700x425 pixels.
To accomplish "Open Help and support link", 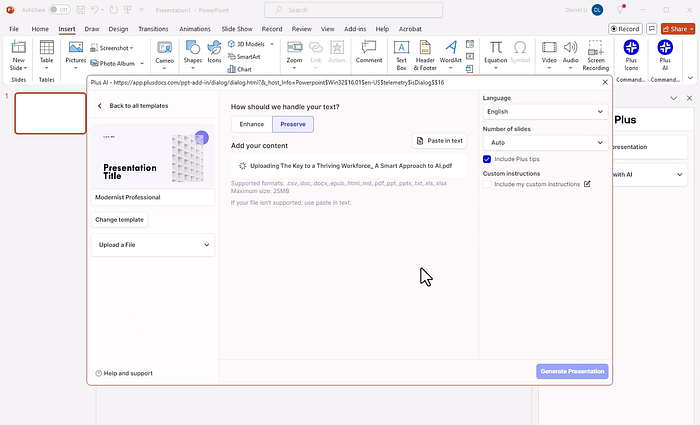I will click(x=124, y=373).
